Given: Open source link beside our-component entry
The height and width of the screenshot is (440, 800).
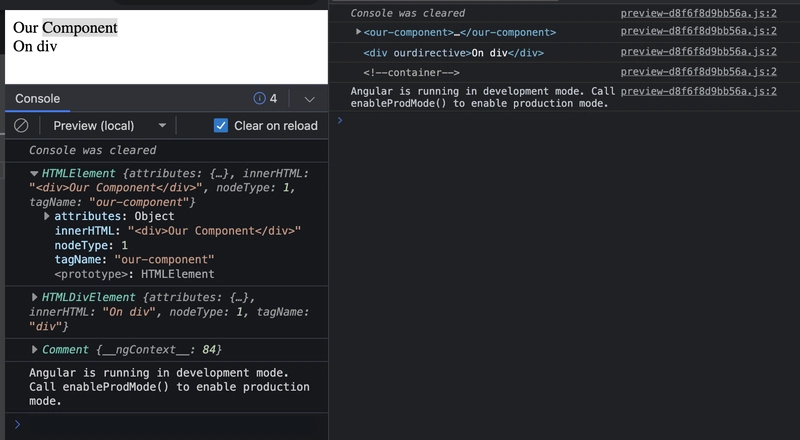Looking at the screenshot, I should pyautogui.click(x=698, y=33).
